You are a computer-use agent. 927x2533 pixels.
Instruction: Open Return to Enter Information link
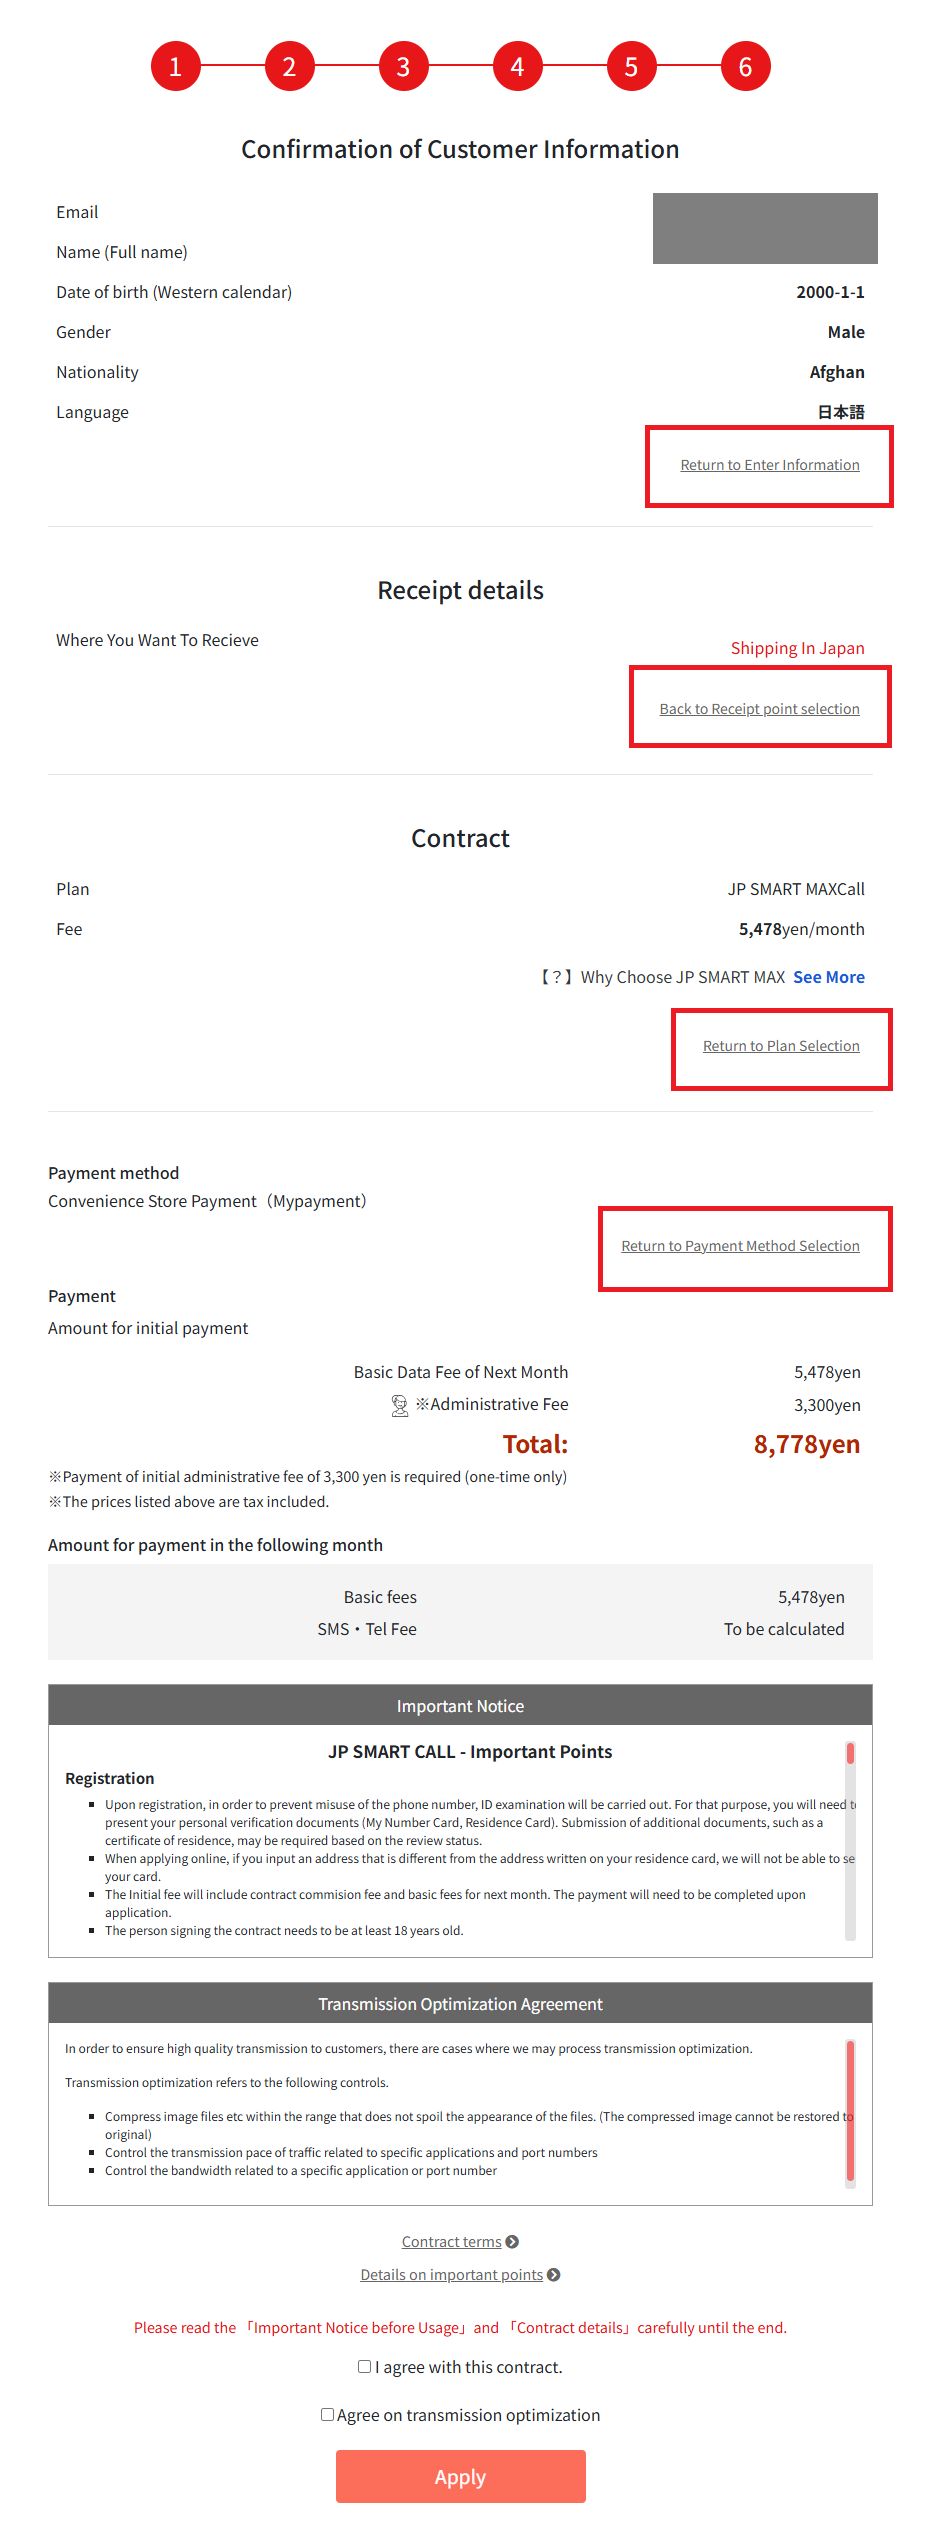pos(770,465)
